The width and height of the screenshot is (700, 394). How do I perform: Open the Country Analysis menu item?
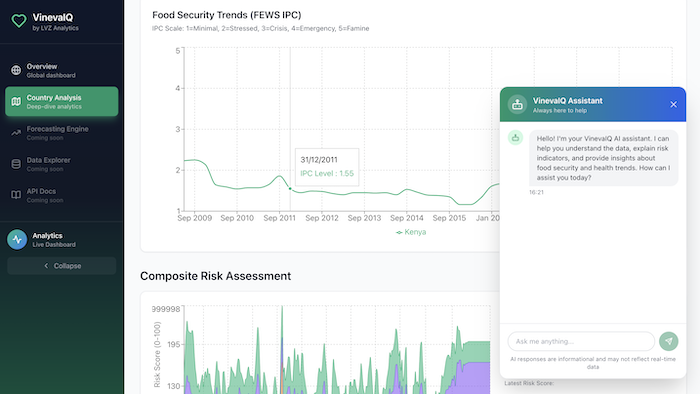click(x=62, y=102)
